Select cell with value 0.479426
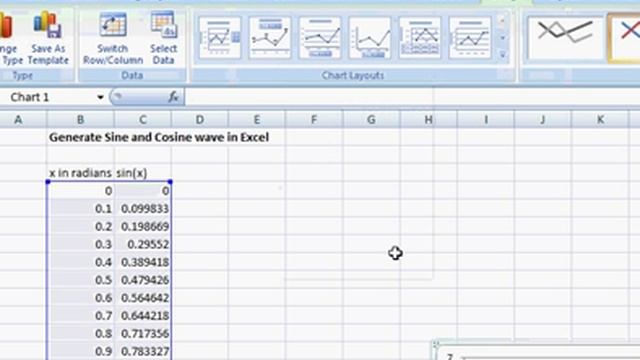The image size is (640, 360). click(x=142, y=280)
